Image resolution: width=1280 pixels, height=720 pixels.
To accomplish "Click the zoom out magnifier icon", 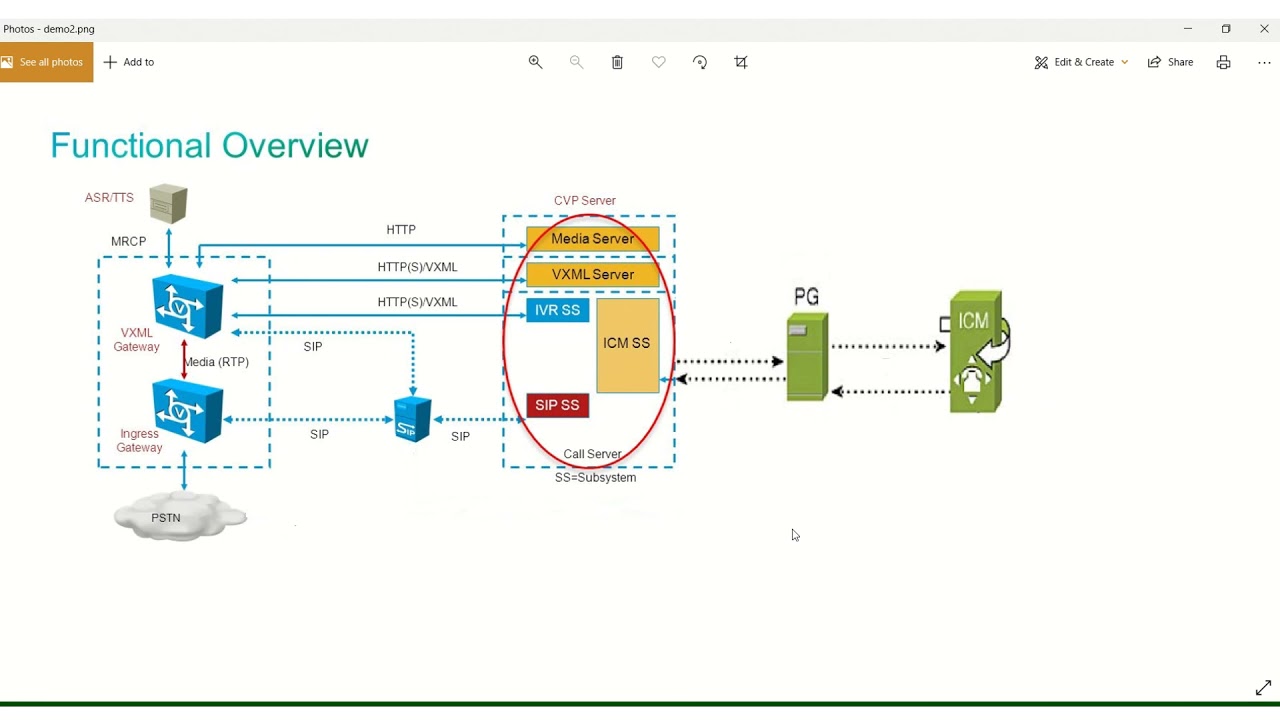I will tap(576, 62).
